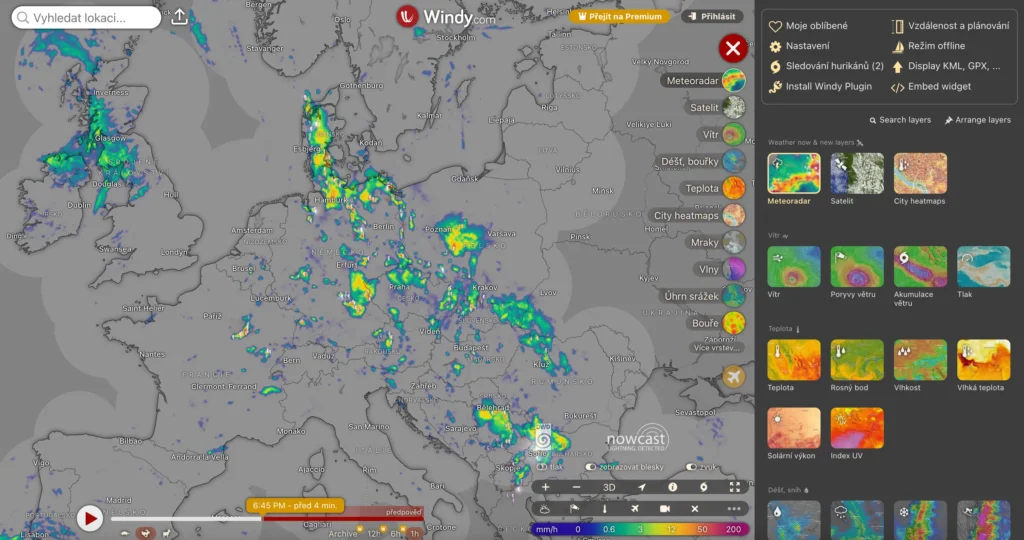The width and height of the screenshot is (1024, 540).
Task: Click the windsock reported wind icon
Action: click(575, 509)
